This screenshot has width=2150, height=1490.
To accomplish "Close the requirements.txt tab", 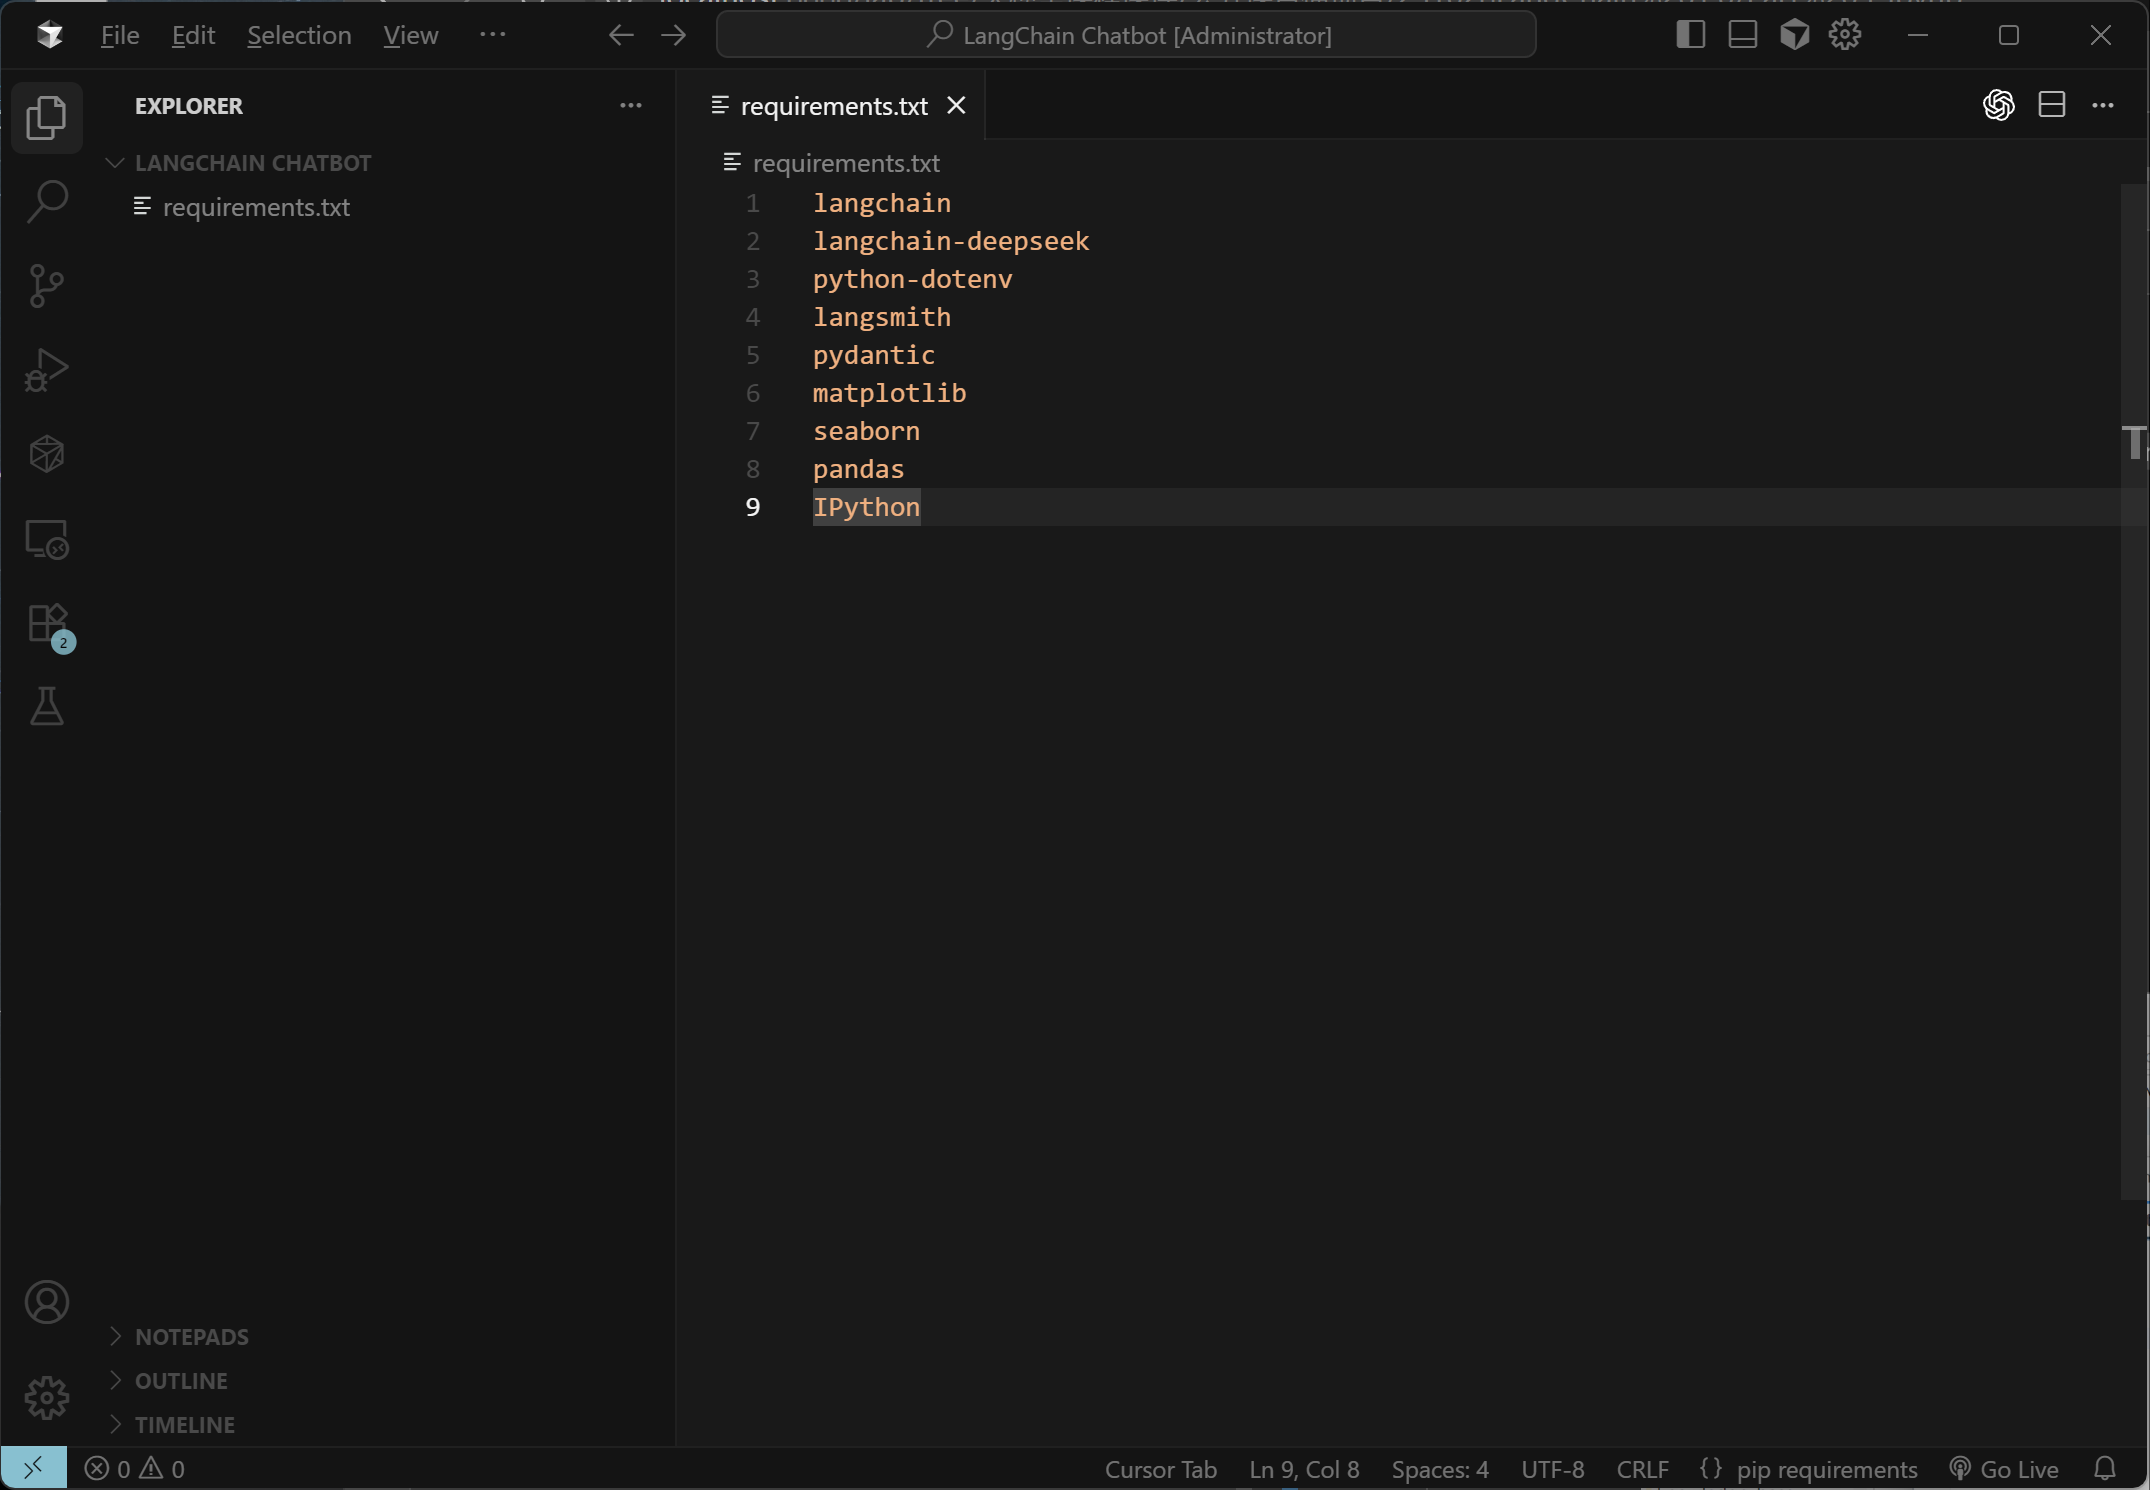I will pyautogui.click(x=957, y=105).
